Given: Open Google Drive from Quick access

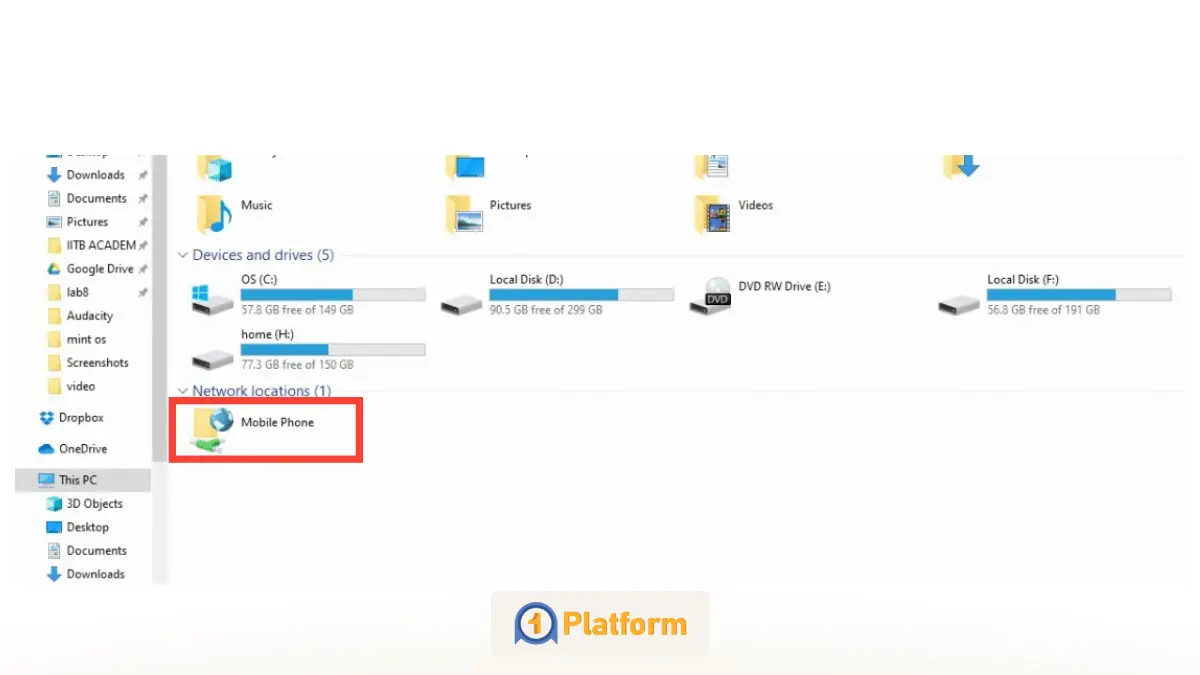Looking at the screenshot, I should click(x=99, y=269).
